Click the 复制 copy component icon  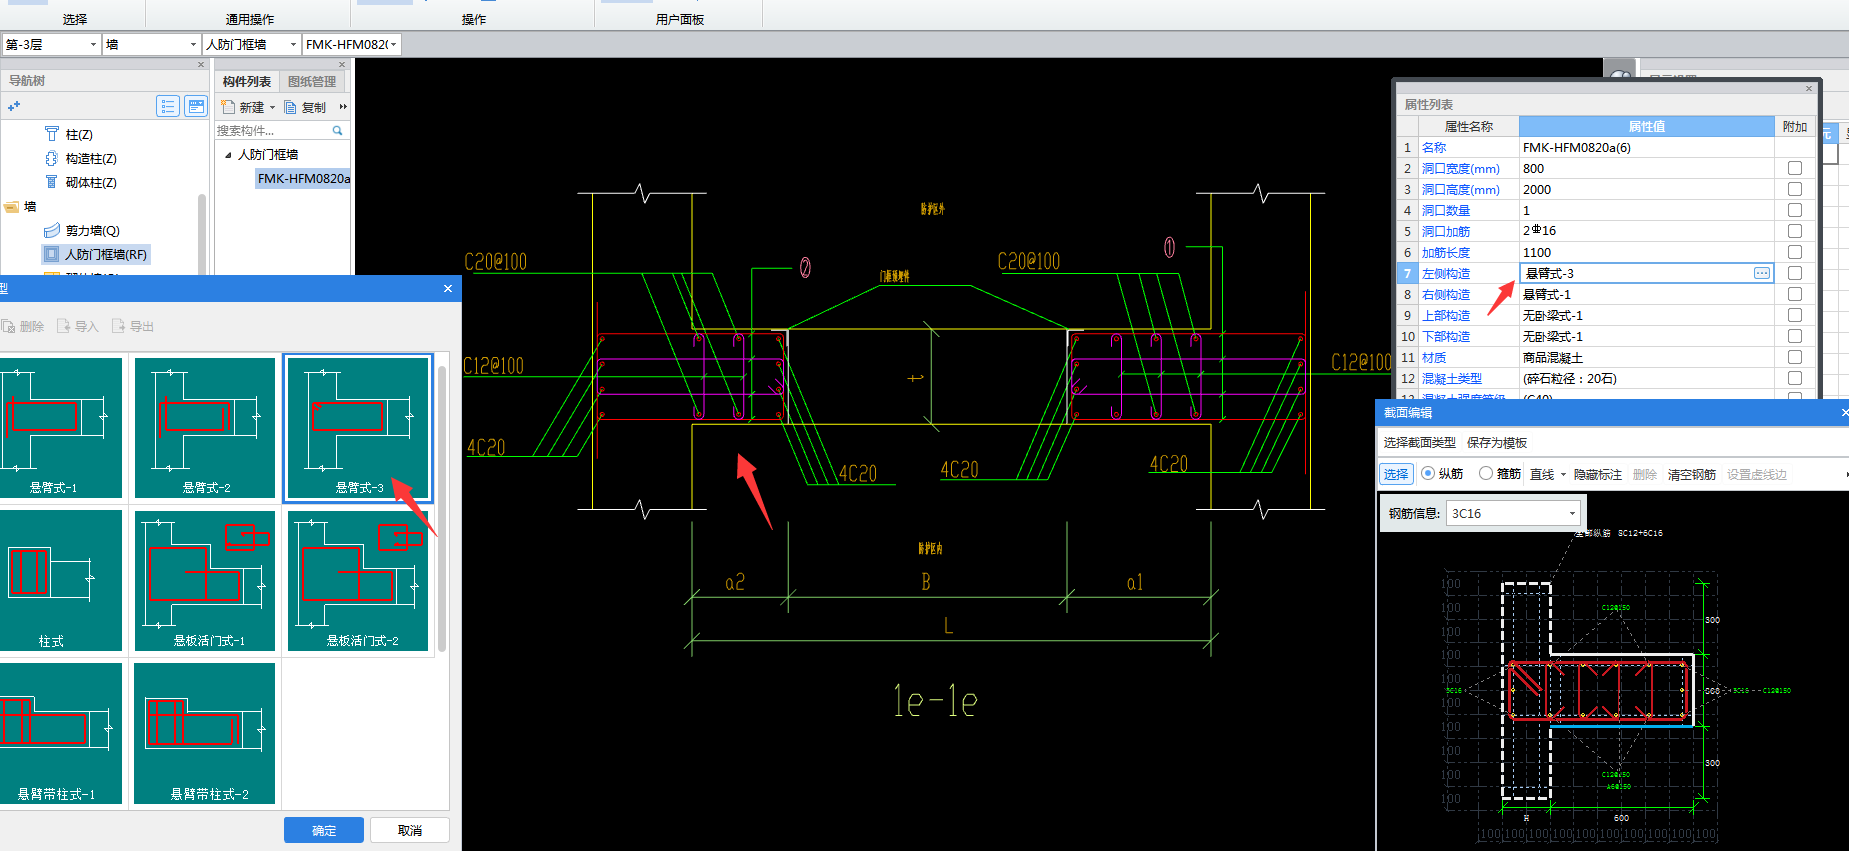pyautogui.click(x=291, y=107)
